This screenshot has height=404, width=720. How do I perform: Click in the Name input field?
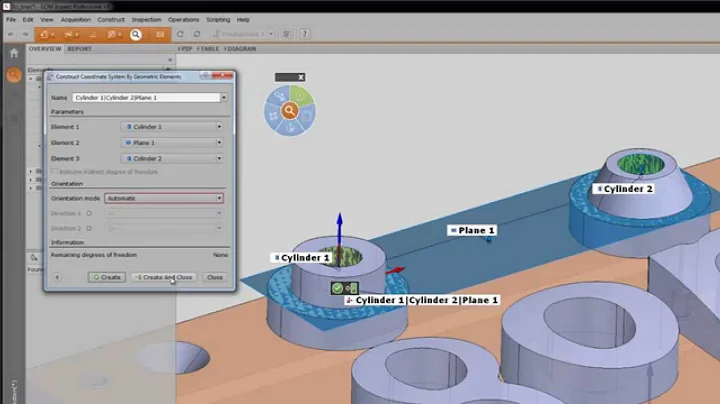pos(146,98)
